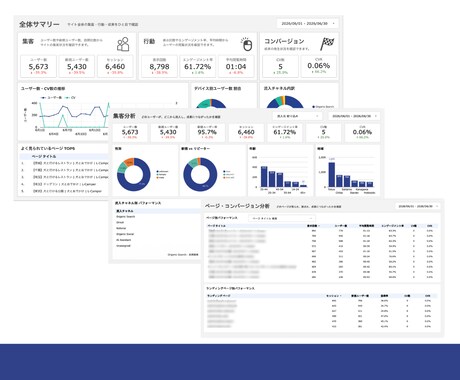Select the 0.06% CVR scorecard in 全体サマリー
Image resolution: width=460 pixels, height=380 pixels.
coord(319,66)
